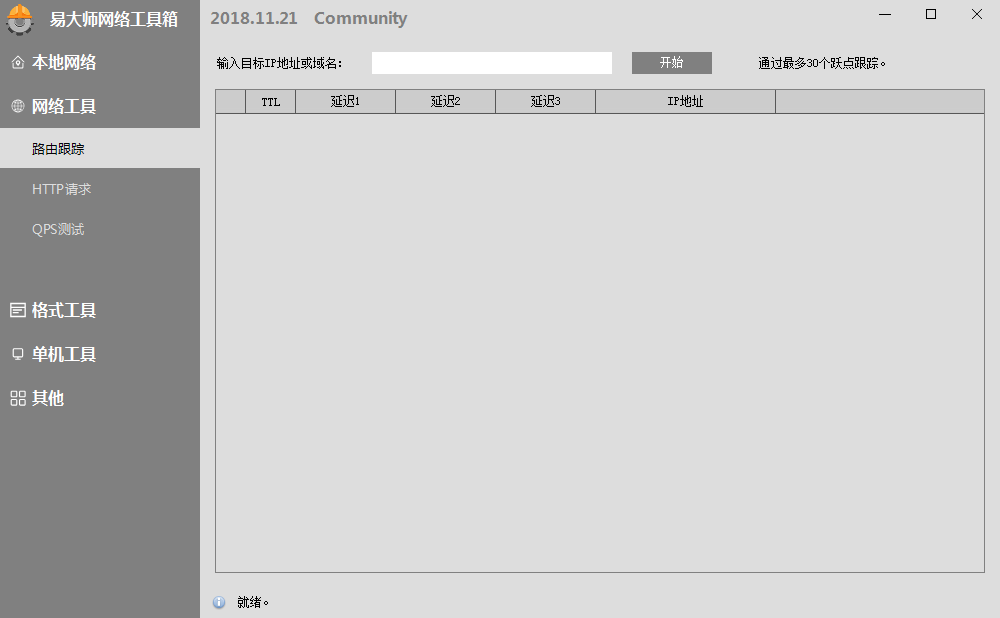Click the 就绪 status text
This screenshot has width=1000, height=618.
[x=253, y=602]
